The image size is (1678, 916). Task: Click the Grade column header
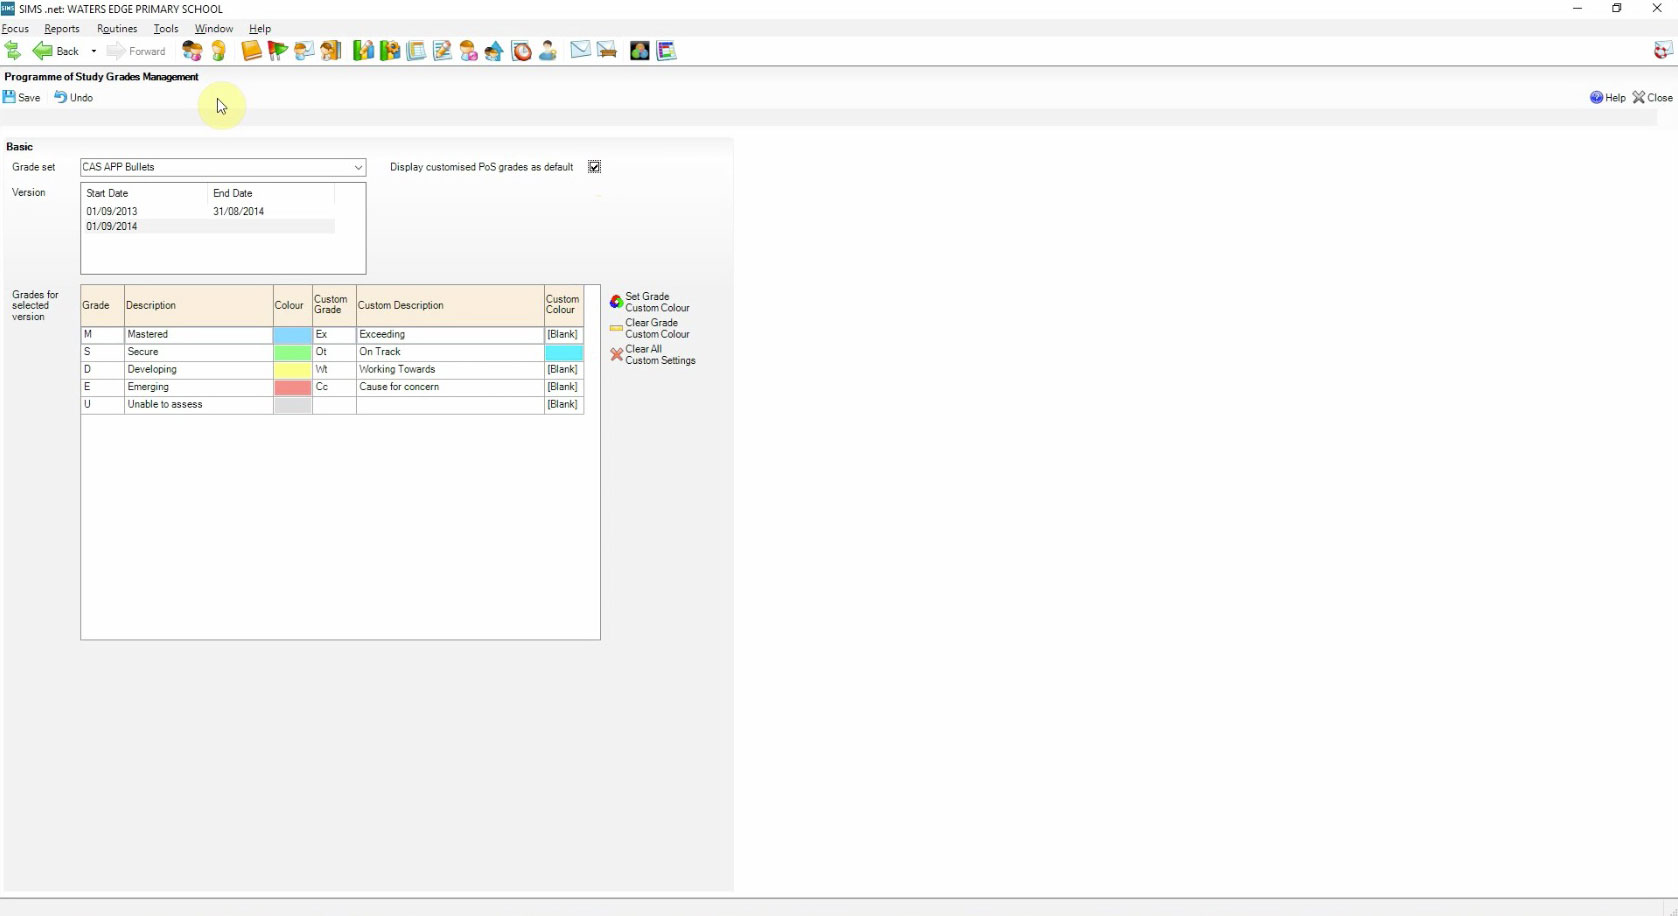(x=102, y=306)
